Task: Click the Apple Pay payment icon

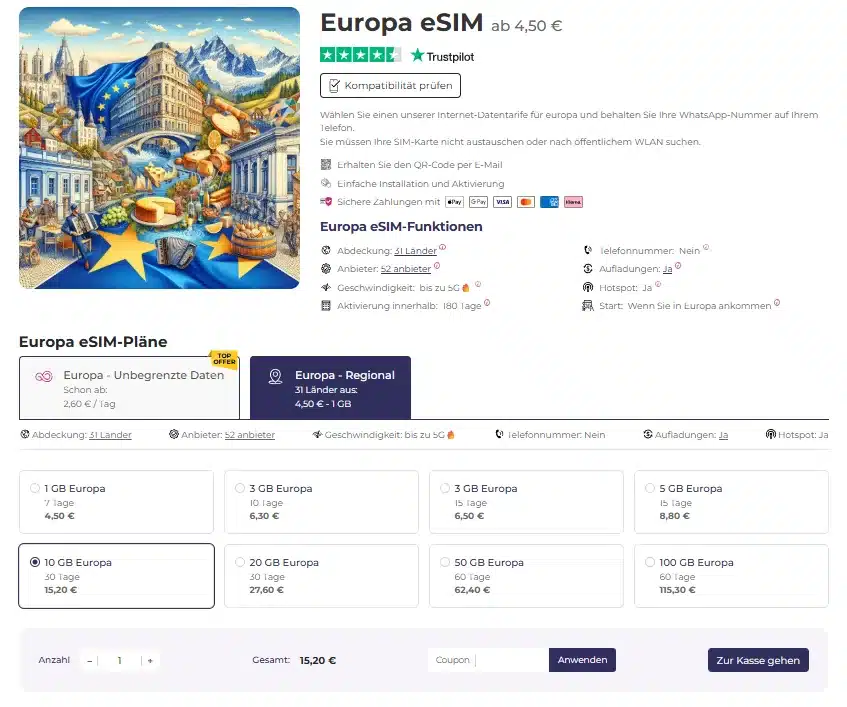Action: tap(454, 202)
